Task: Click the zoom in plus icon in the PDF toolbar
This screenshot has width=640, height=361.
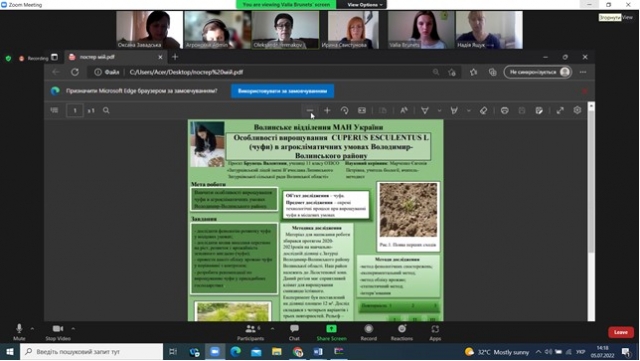Action: click(327, 110)
